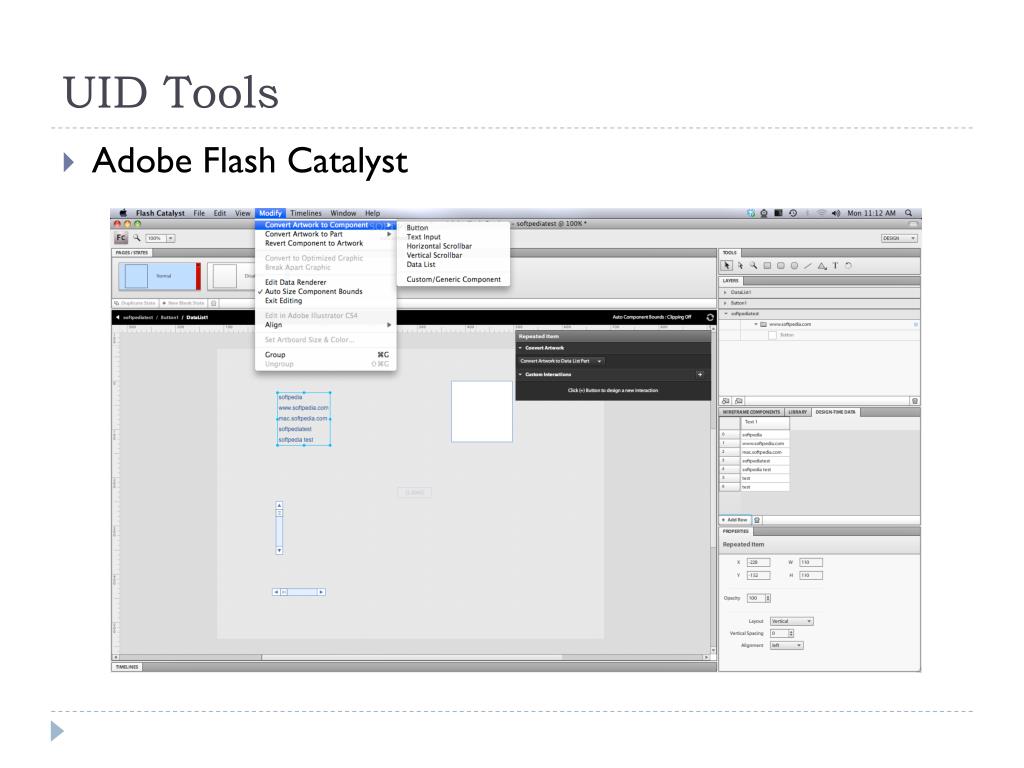The height and width of the screenshot is (768, 1024).
Task: Open the Layout Vertical dropdown
Action: 792,621
